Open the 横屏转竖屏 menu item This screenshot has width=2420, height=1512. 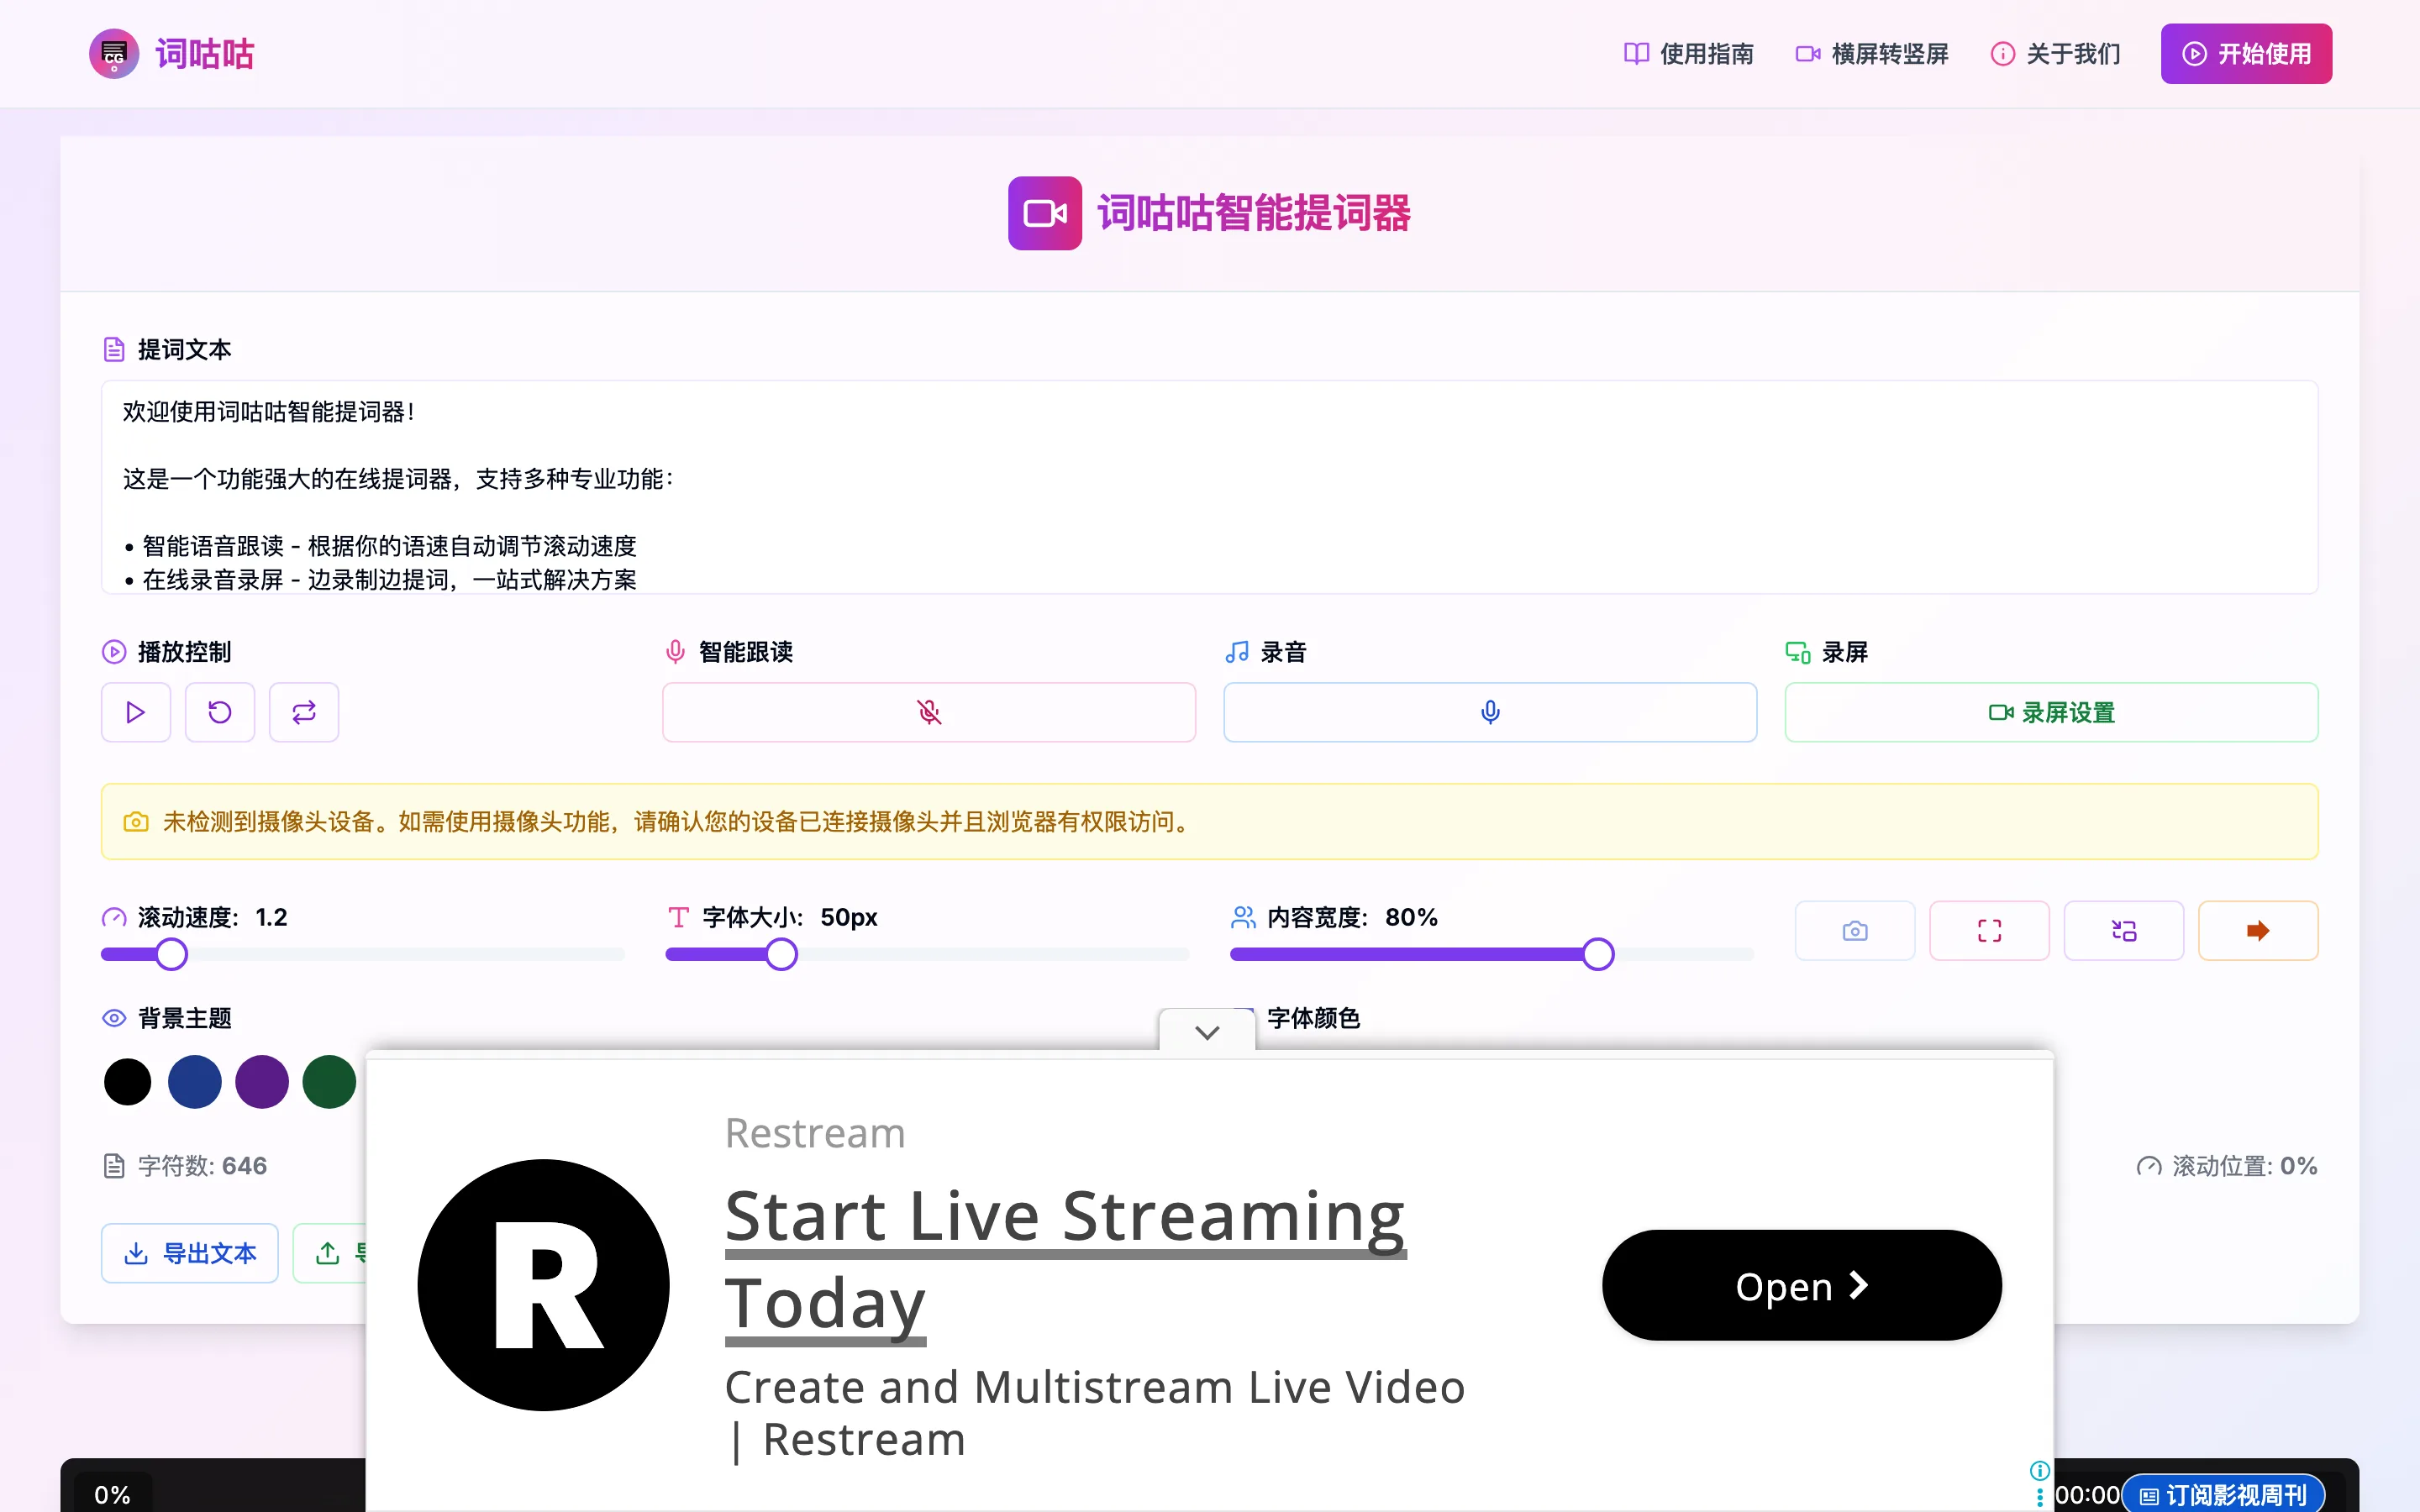(1872, 54)
